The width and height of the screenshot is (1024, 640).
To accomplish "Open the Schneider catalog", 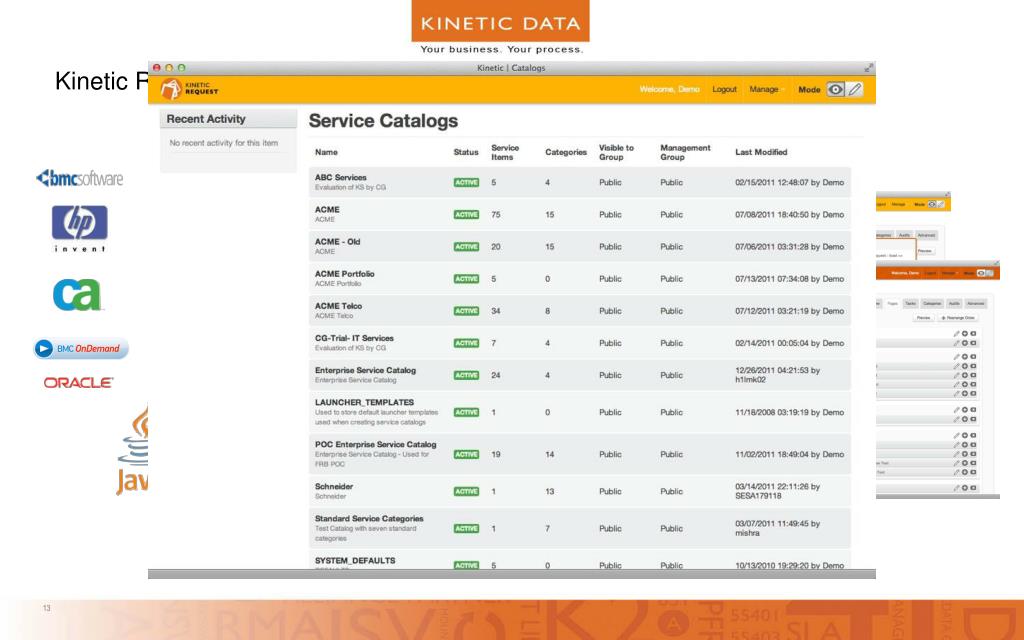I will tap(334, 487).
